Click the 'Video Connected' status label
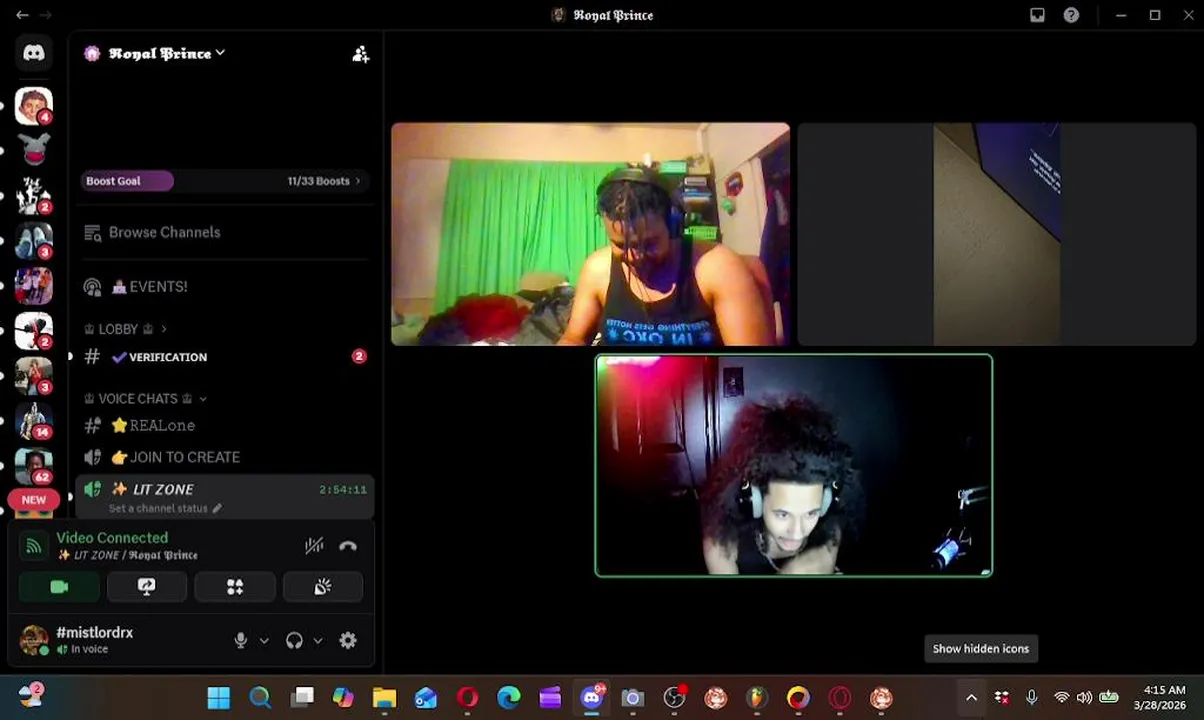 pos(112,538)
